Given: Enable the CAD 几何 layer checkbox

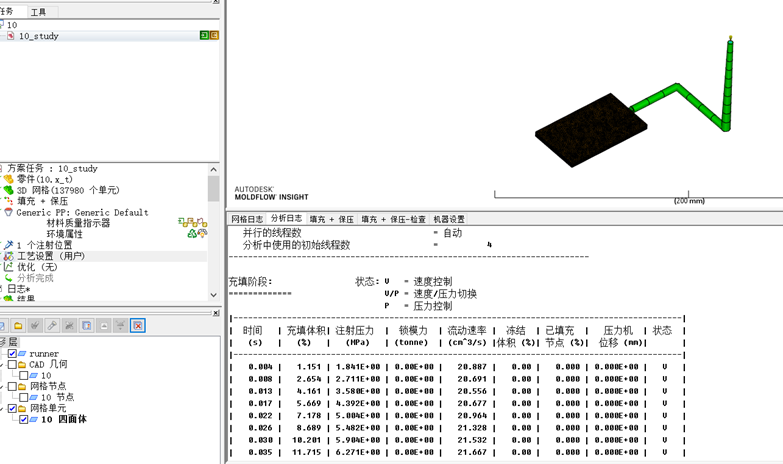Looking at the screenshot, I should tap(12, 365).
